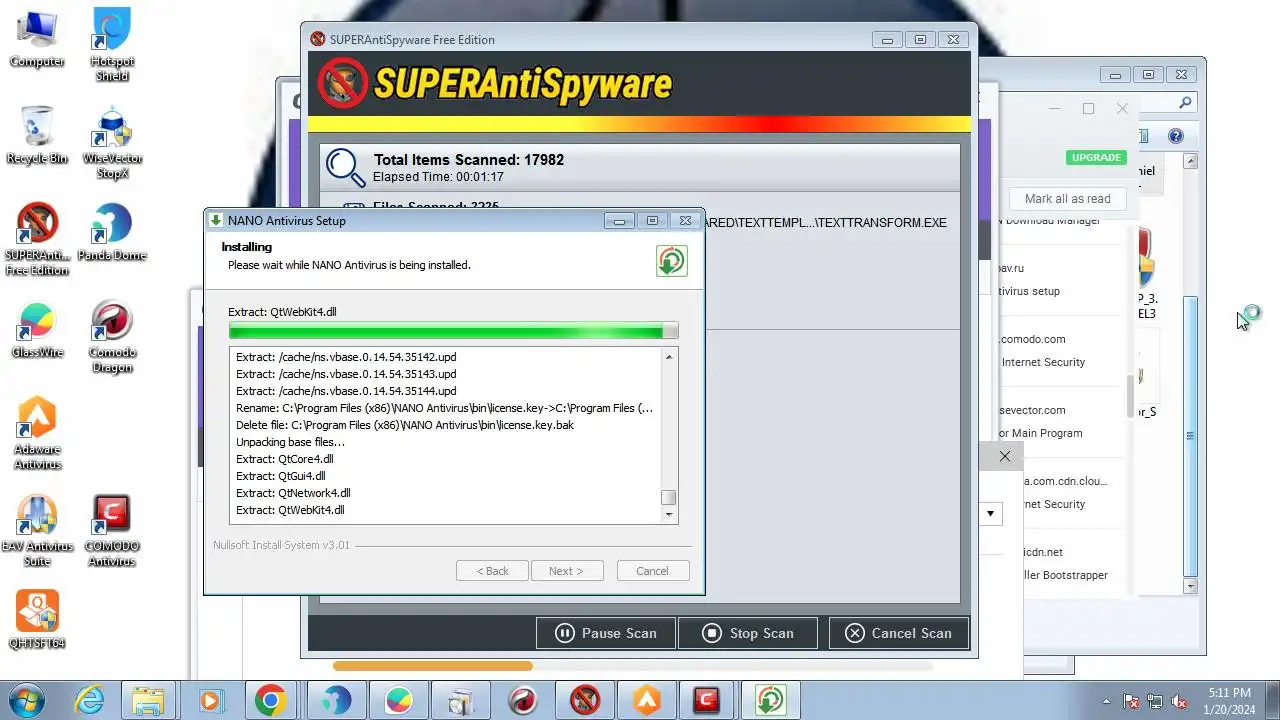Viewport: 1280px width, 720px height.
Task: Open Windows Explorer from taskbar
Action: tap(148, 701)
